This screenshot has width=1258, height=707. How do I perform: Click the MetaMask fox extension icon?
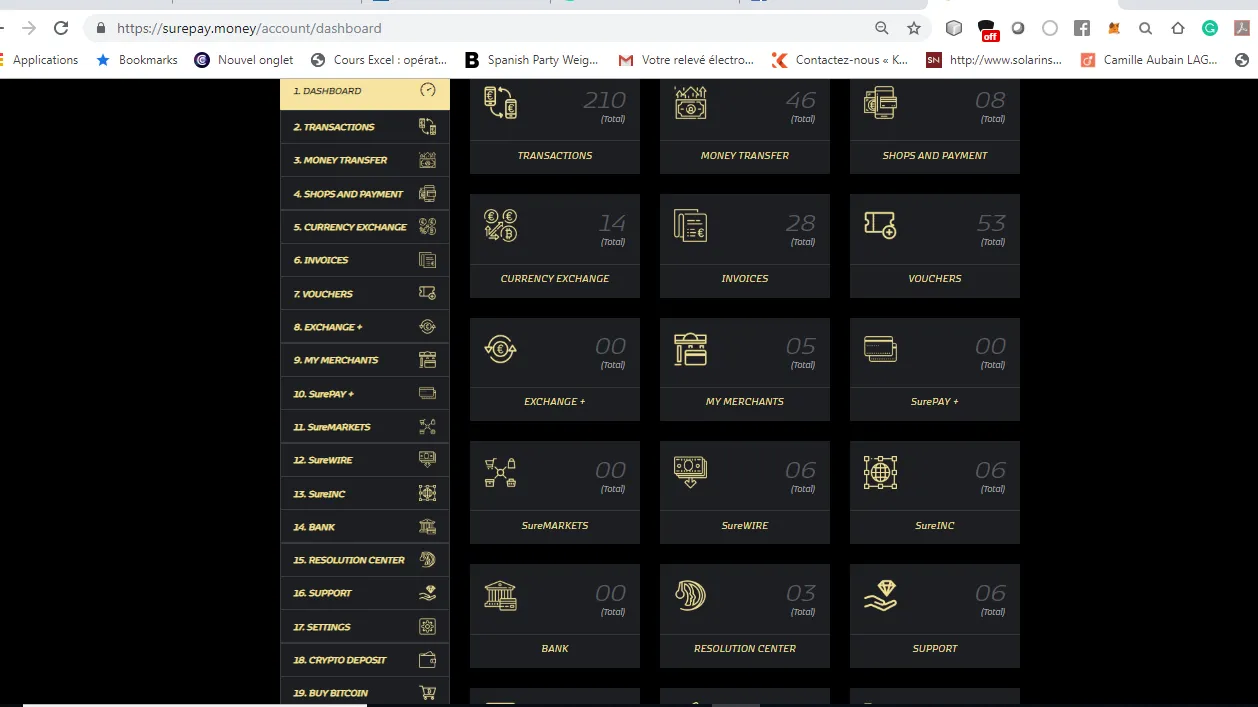[1114, 28]
